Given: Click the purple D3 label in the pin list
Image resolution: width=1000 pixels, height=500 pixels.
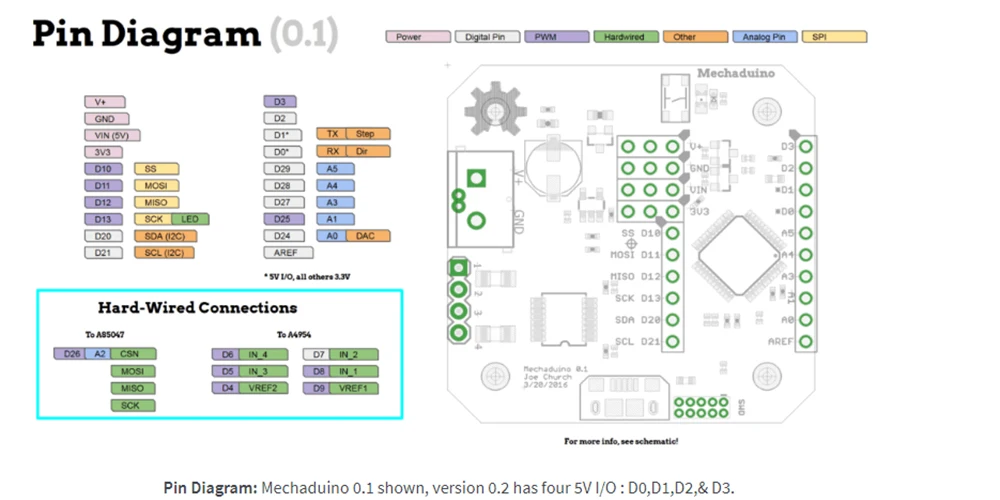Looking at the screenshot, I should click(x=280, y=102).
